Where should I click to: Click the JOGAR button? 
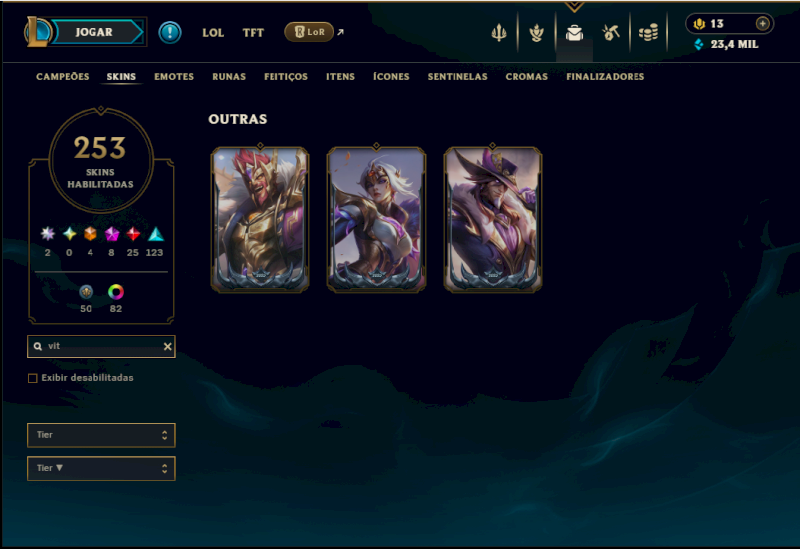pyautogui.click(x=94, y=32)
